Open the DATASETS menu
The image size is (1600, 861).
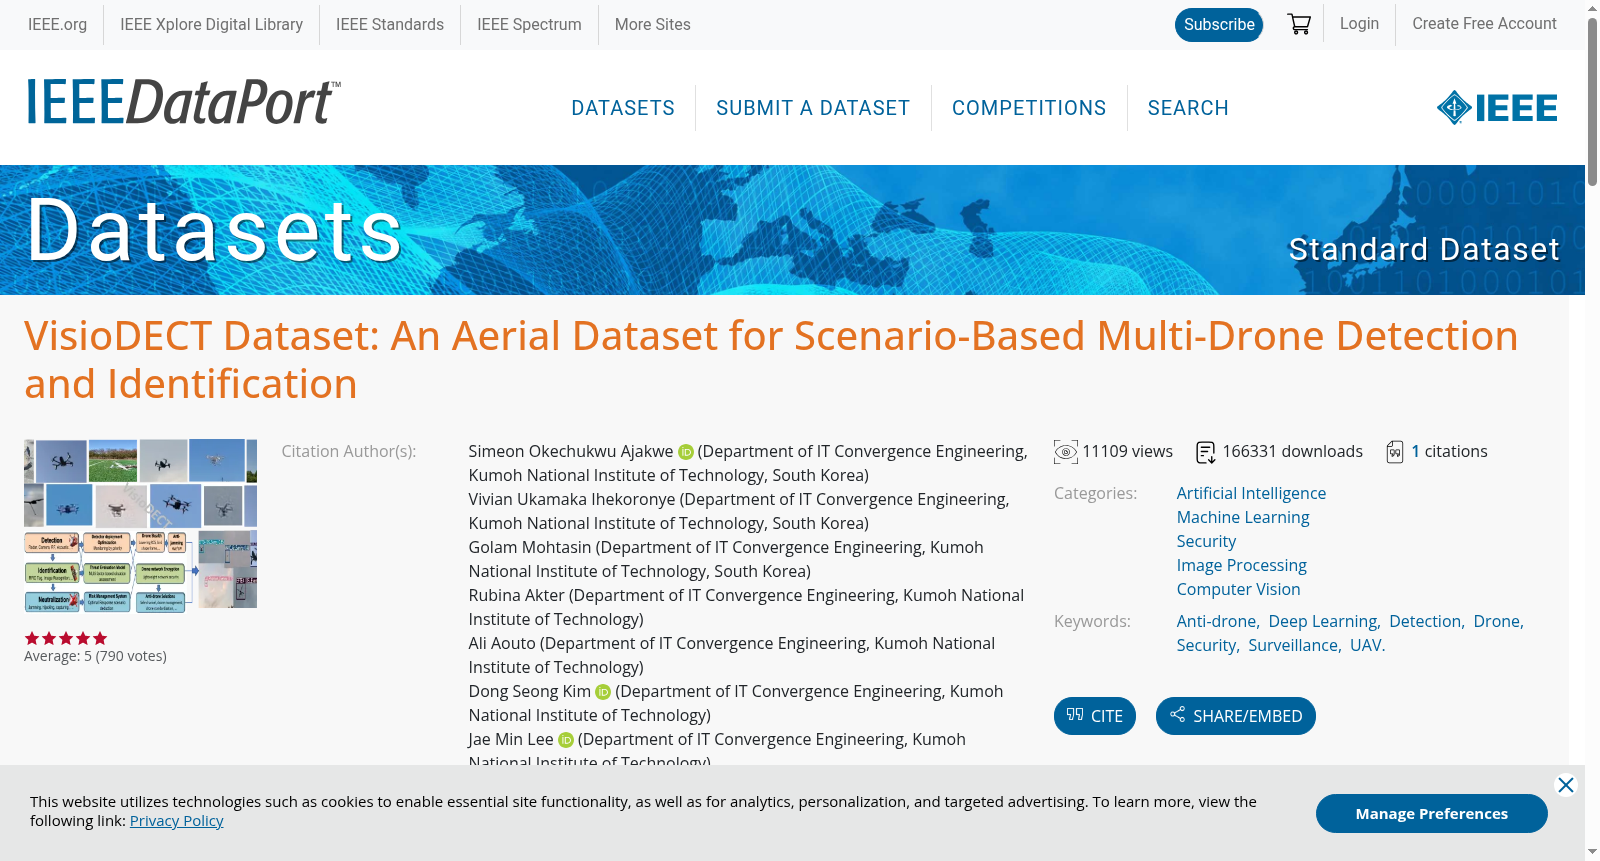(623, 108)
